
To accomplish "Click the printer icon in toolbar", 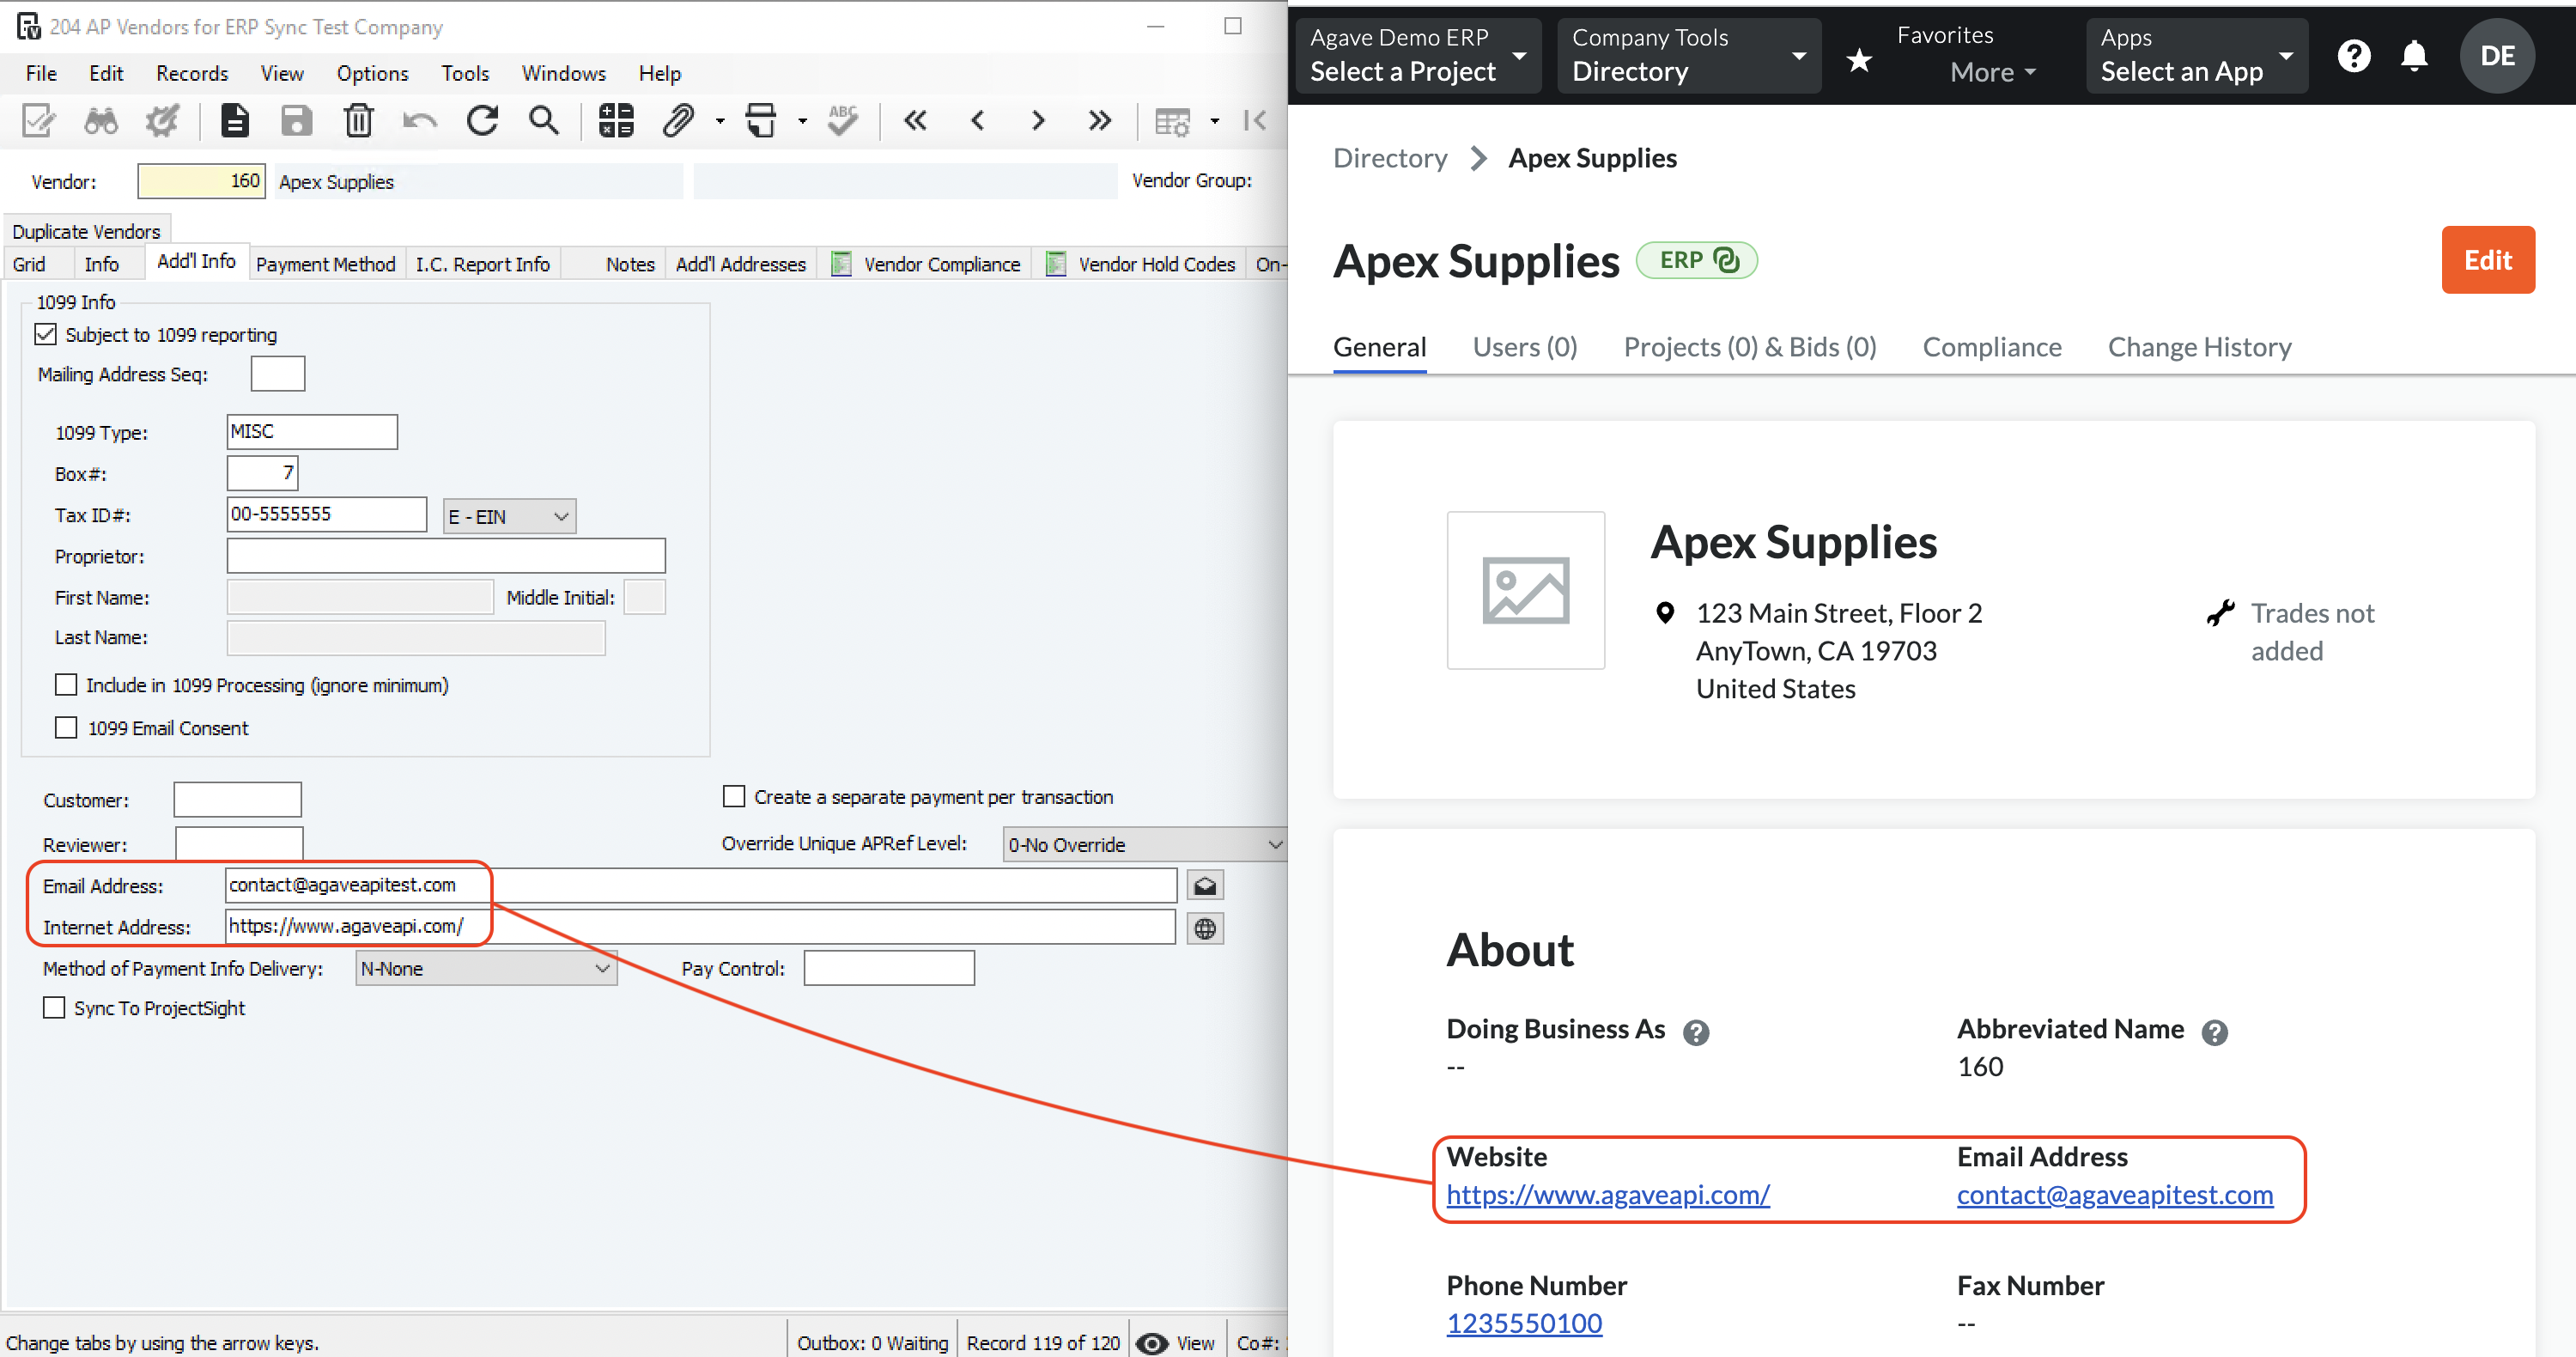I will coord(761,121).
